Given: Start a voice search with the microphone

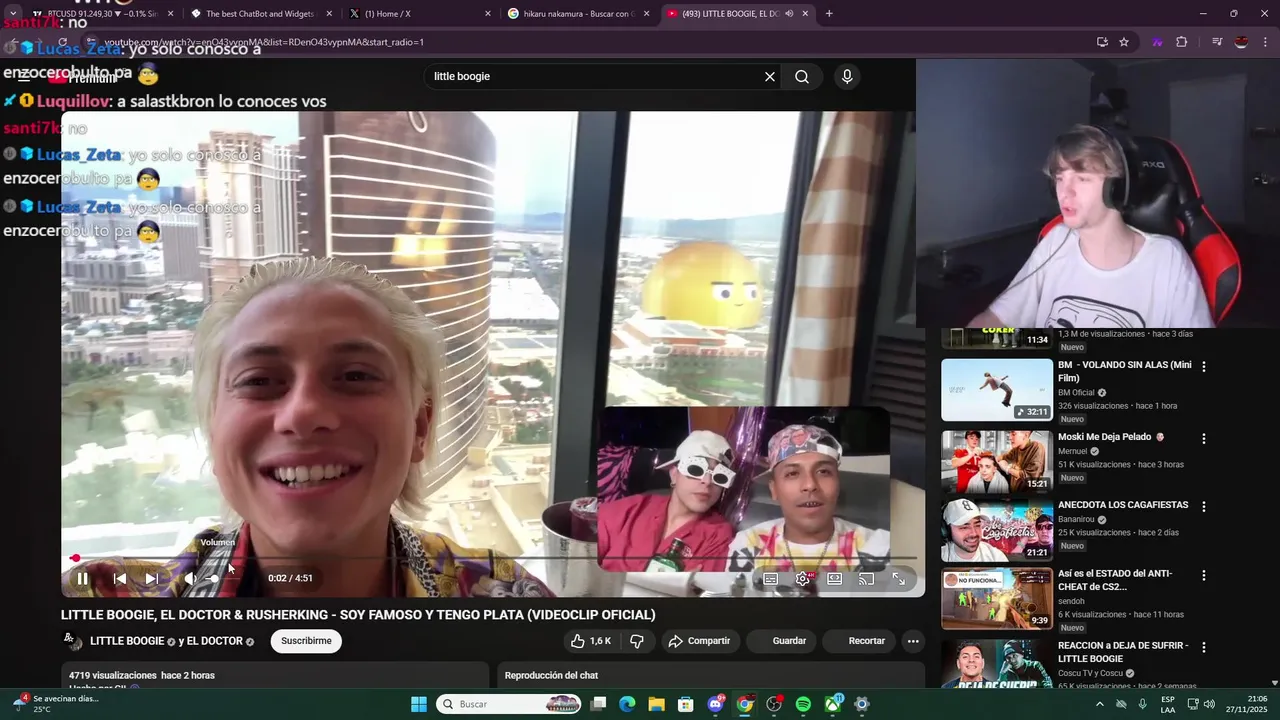Looking at the screenshot, I should [847, 76].
